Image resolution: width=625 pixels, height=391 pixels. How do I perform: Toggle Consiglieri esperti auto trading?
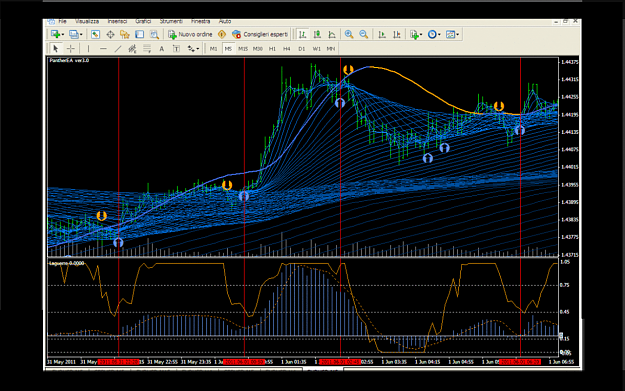pos(259,35)
